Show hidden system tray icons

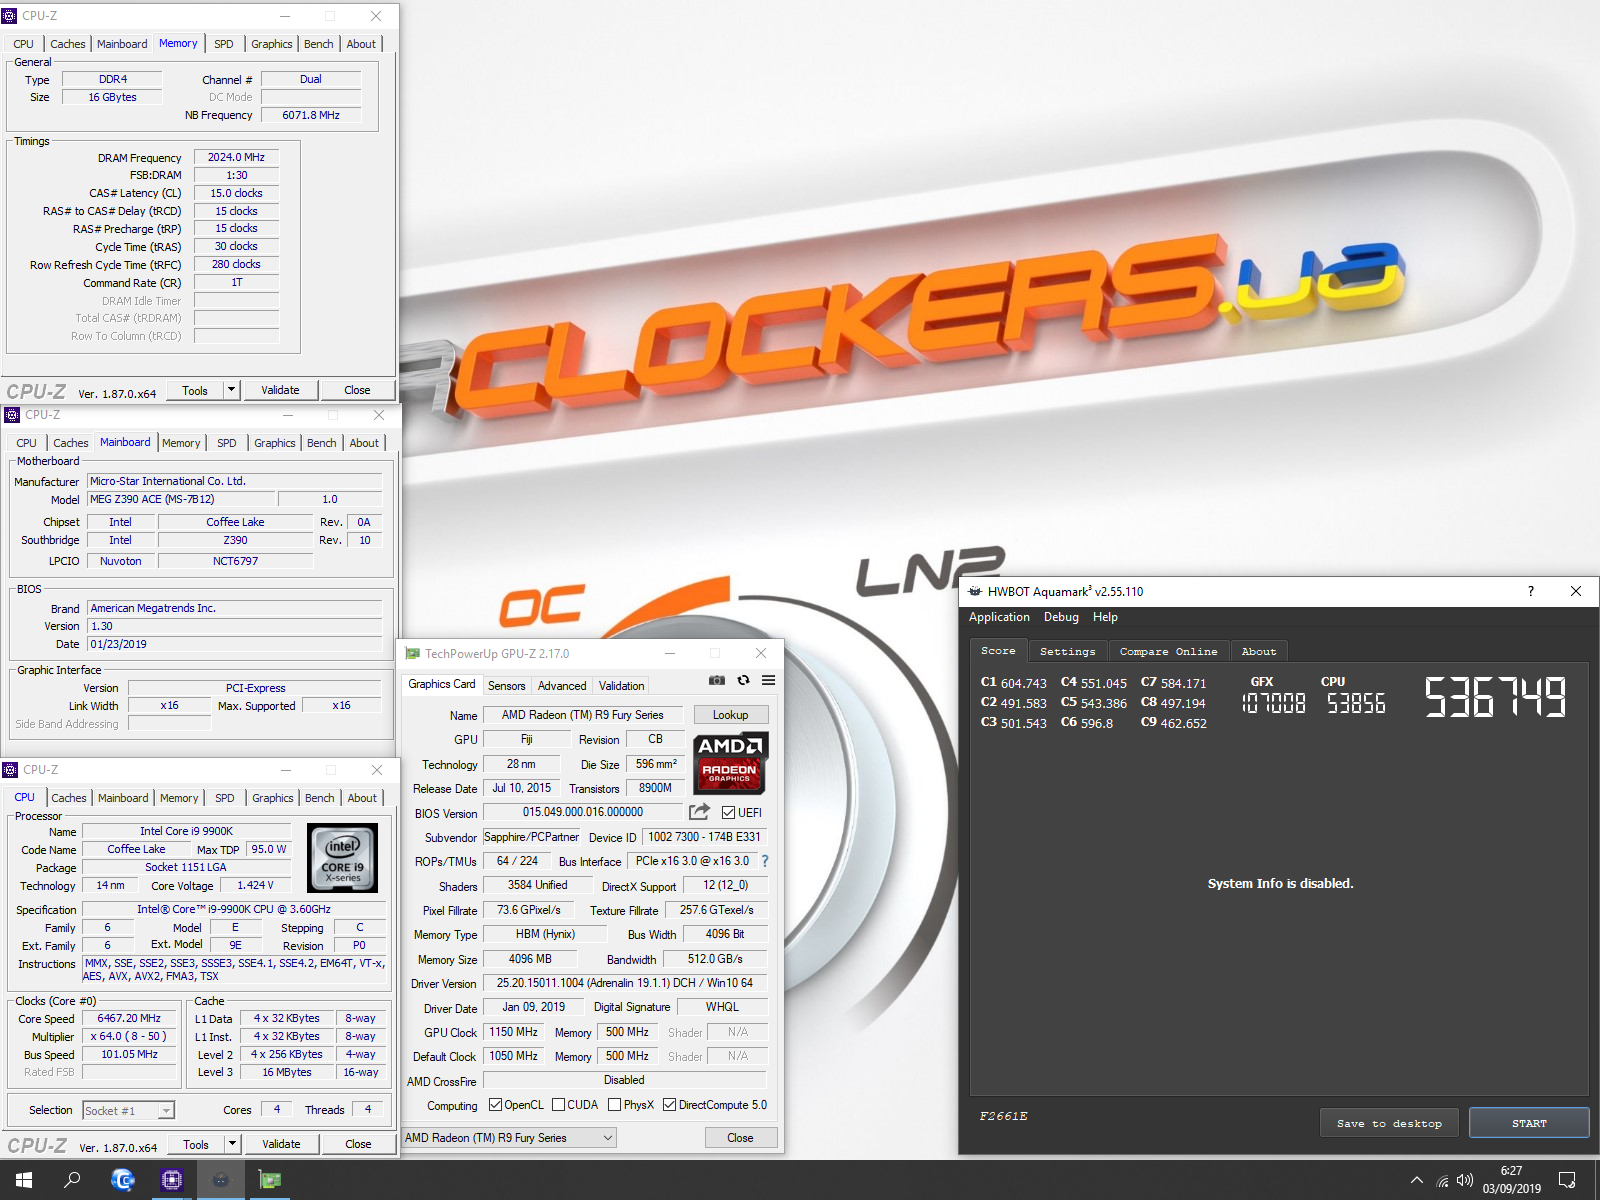pos(1417,1180)
